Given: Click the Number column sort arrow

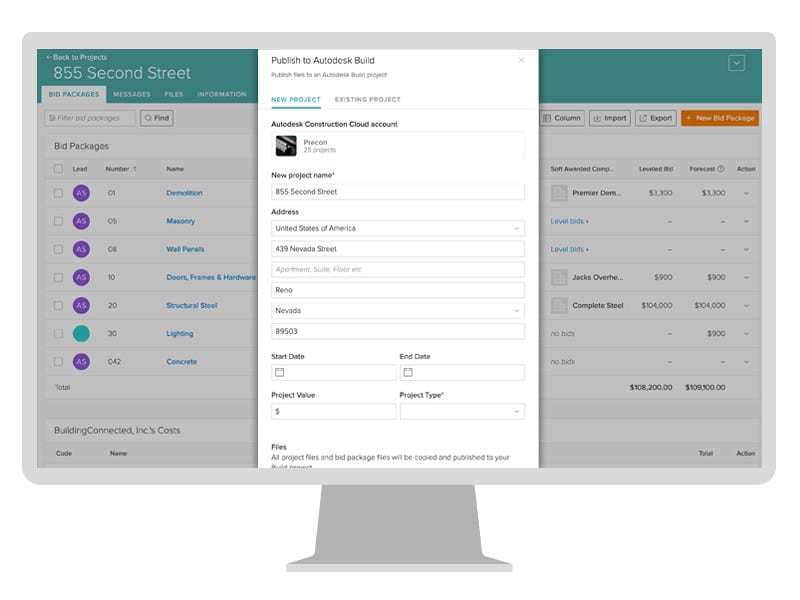Looking at the screenshot, I should 135,169.
